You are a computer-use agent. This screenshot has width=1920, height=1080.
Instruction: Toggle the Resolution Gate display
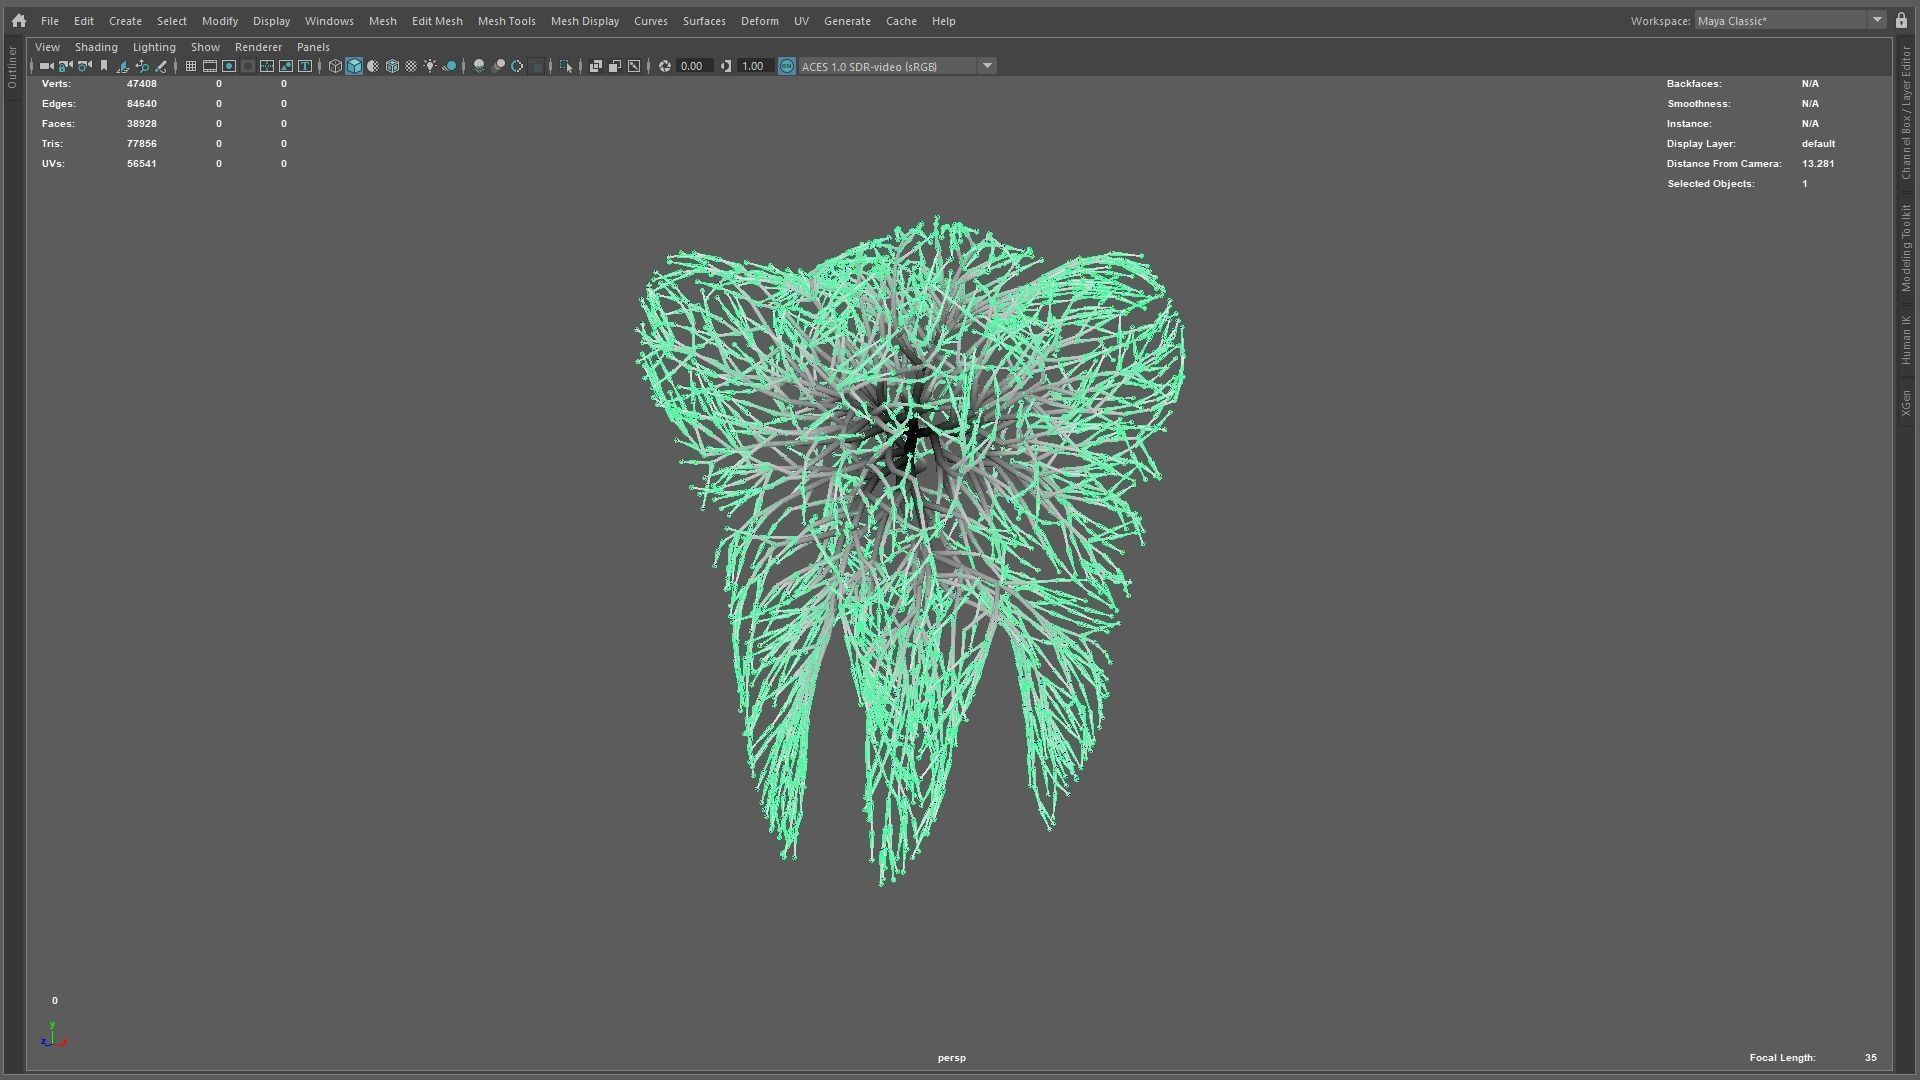point(229,66)
